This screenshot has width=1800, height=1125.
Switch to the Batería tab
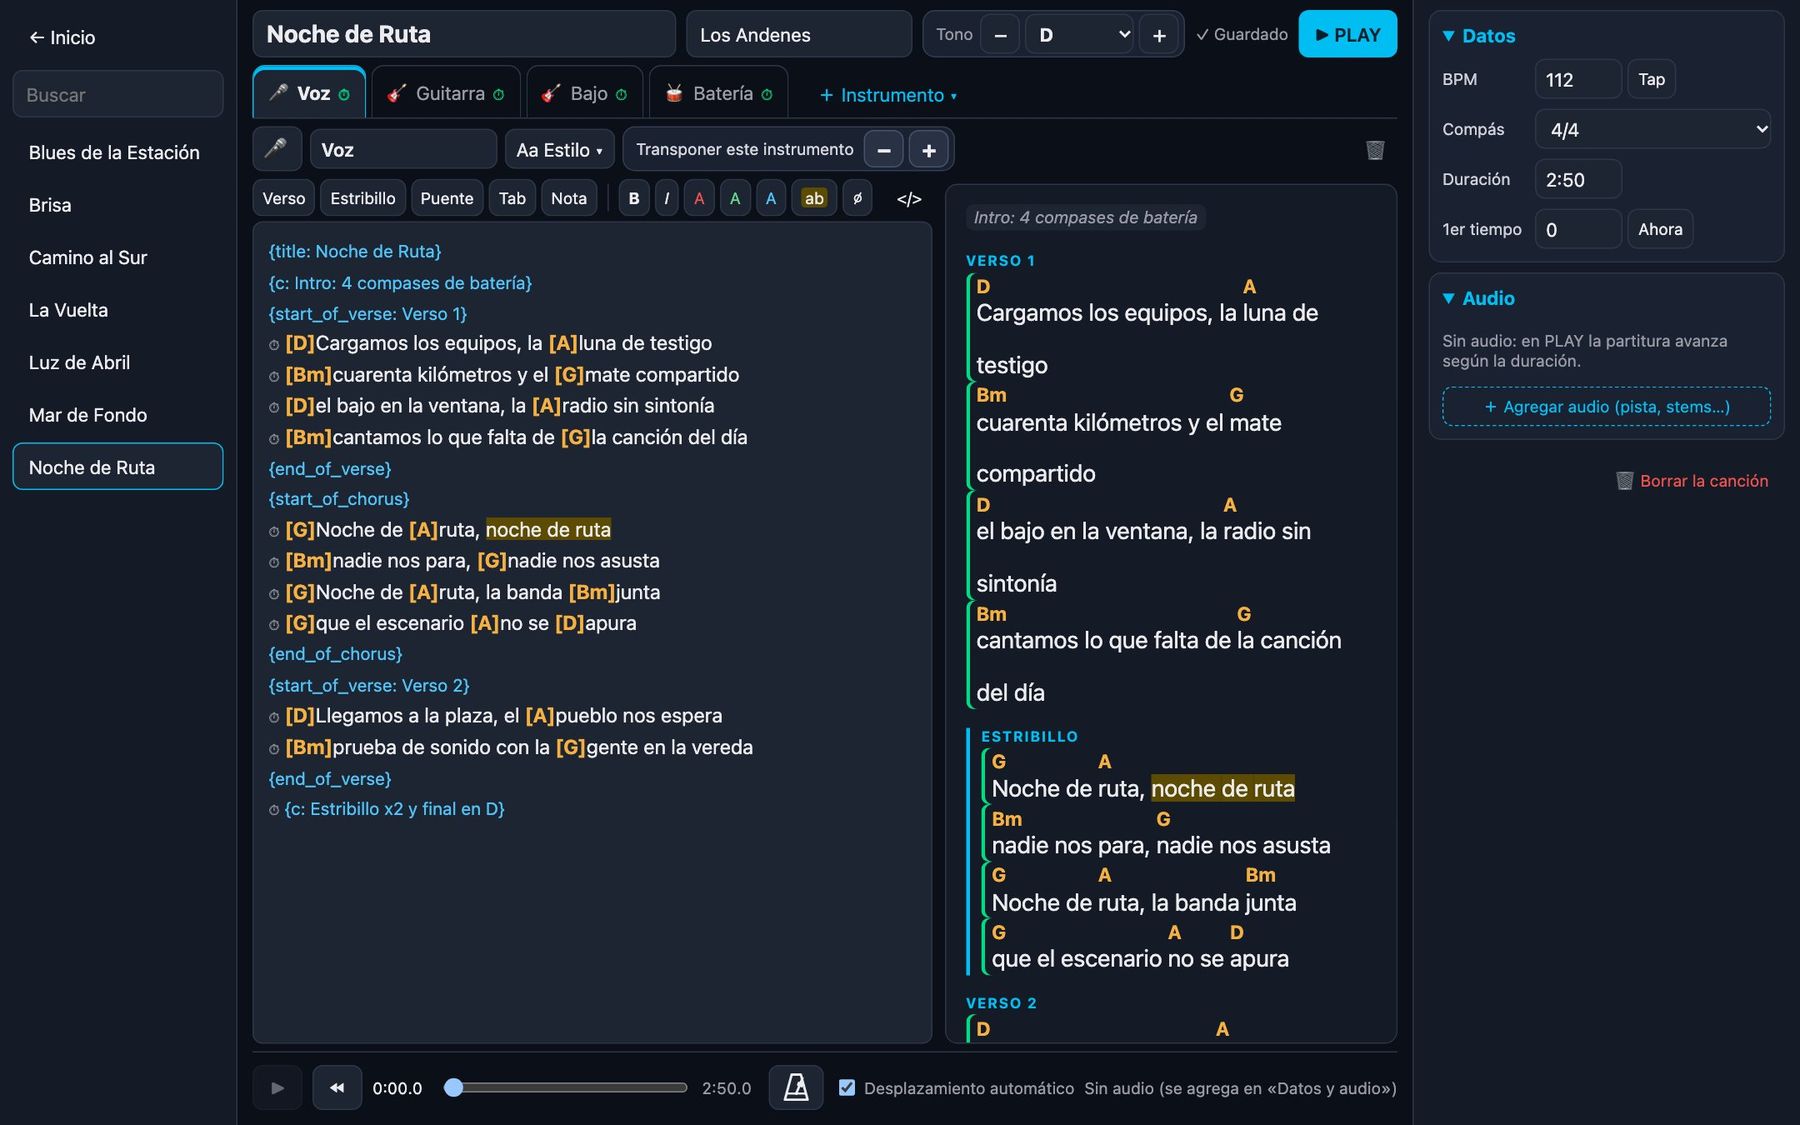(x=719, y=94)
